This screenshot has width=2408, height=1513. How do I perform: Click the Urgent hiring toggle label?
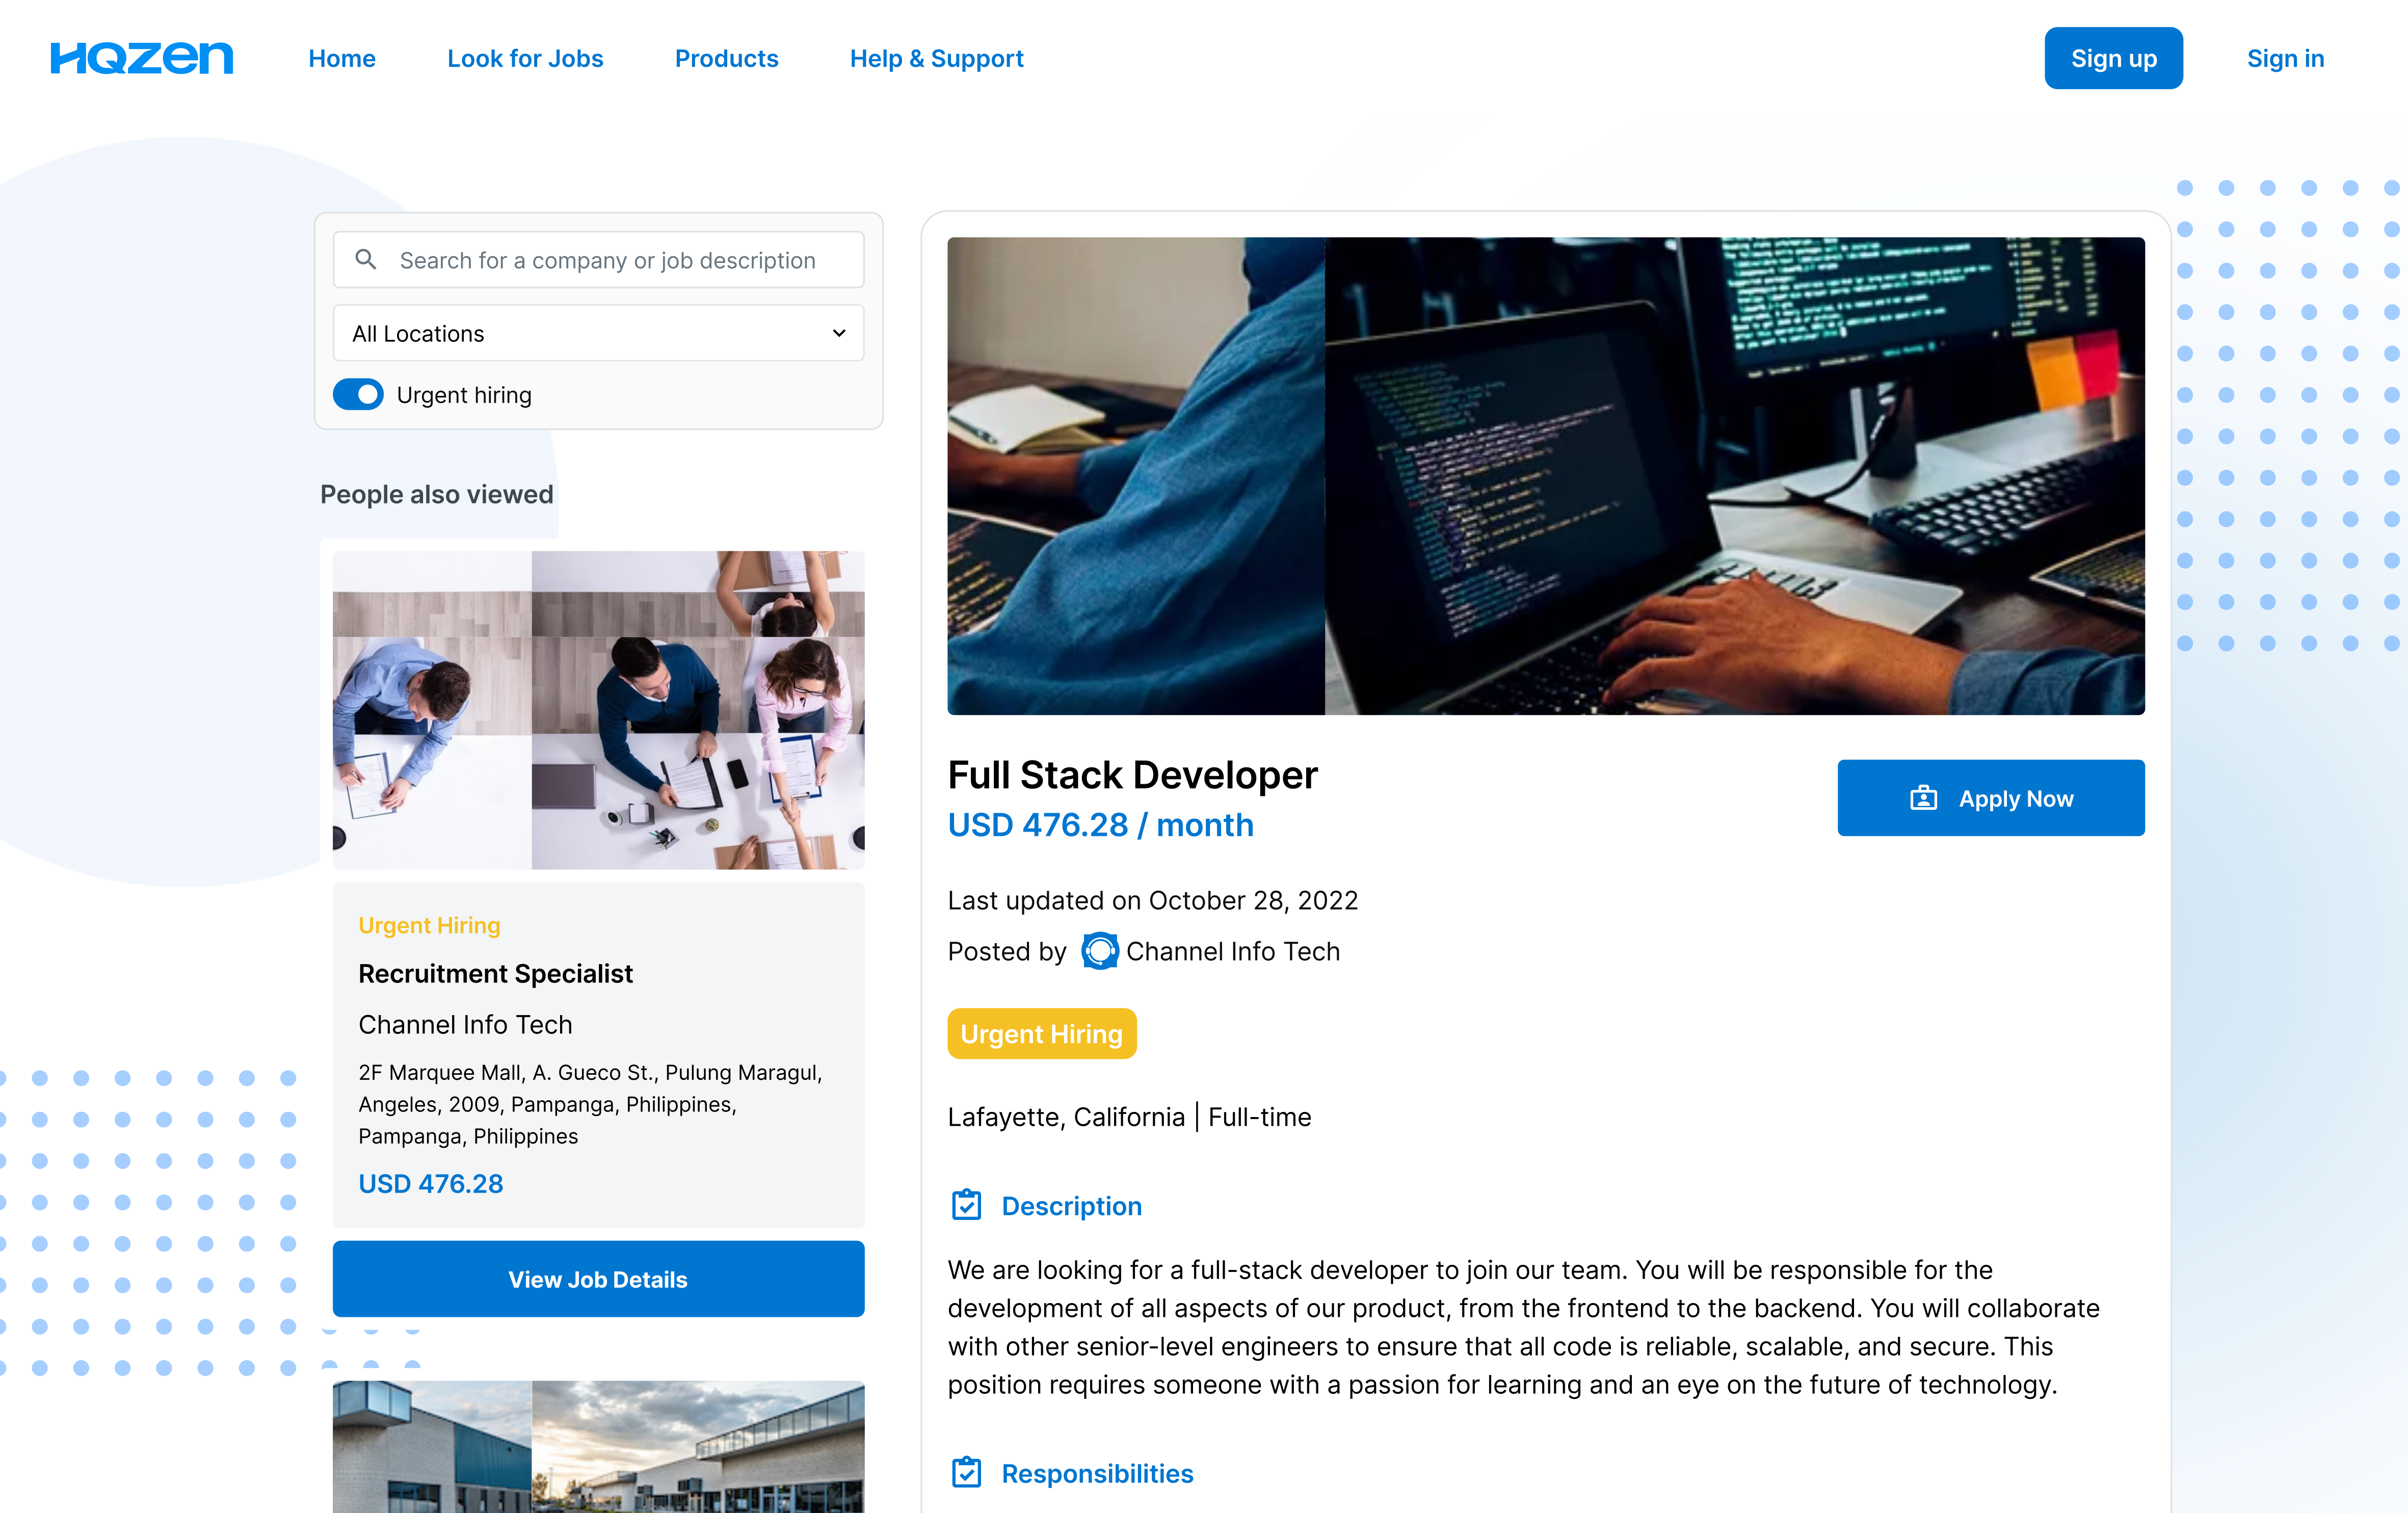(x=464, y=395)
